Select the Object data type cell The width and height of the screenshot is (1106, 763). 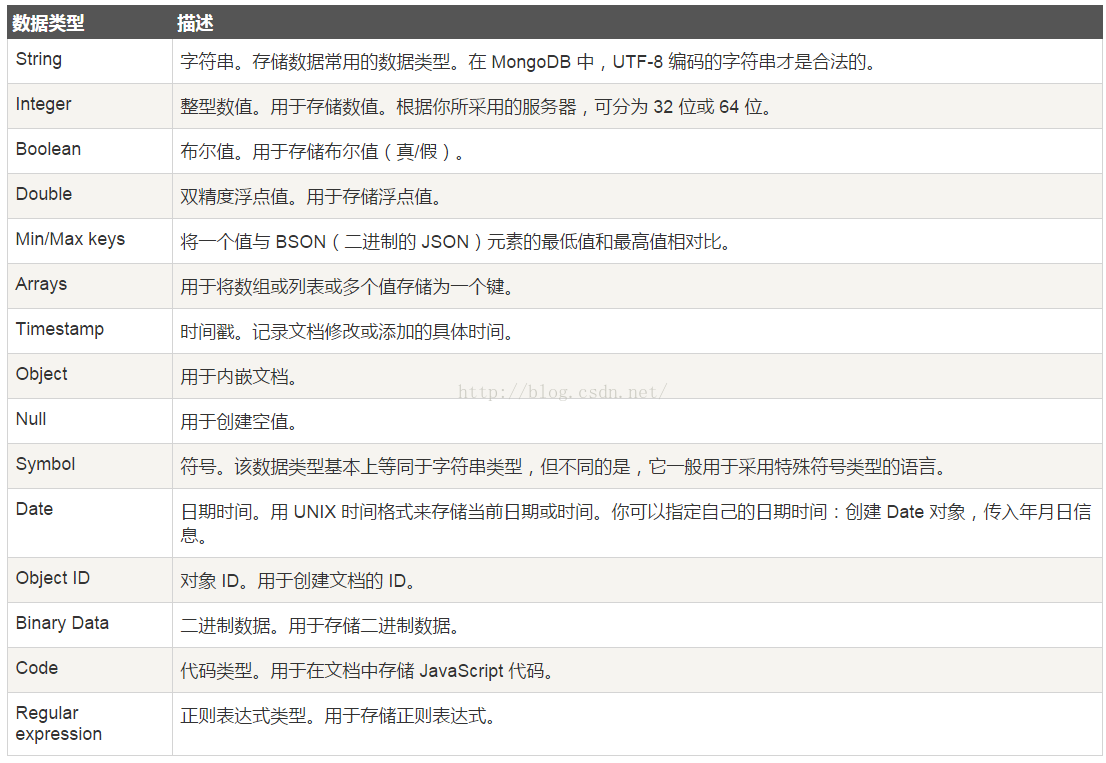pyautogui.click(x=90, y=376)
